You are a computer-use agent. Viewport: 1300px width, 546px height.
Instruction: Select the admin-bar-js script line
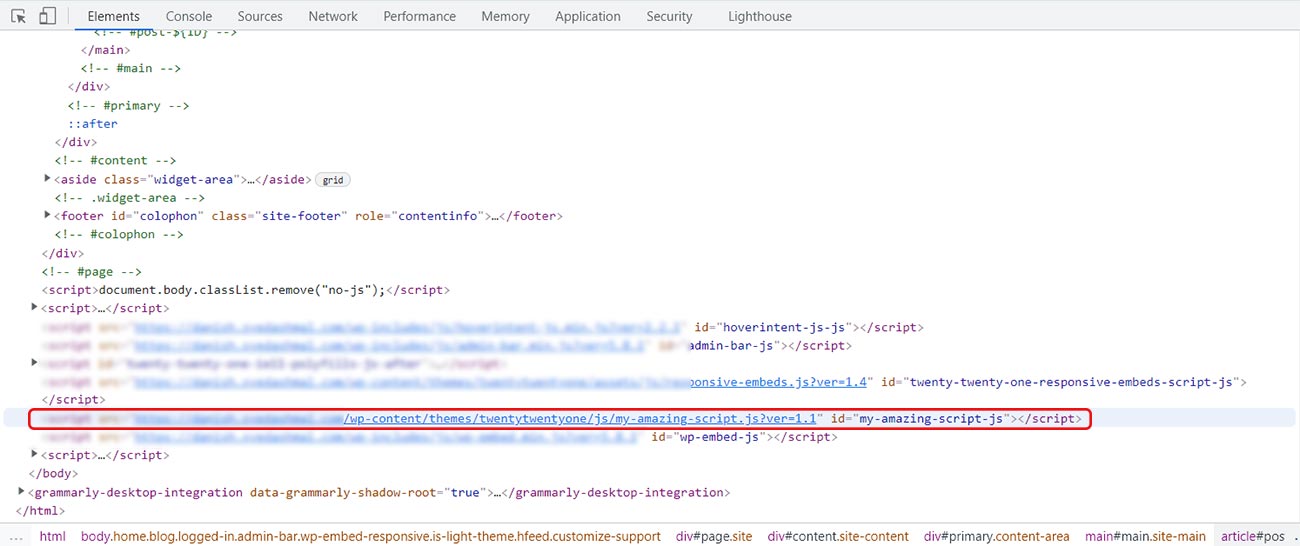(447, 345)
